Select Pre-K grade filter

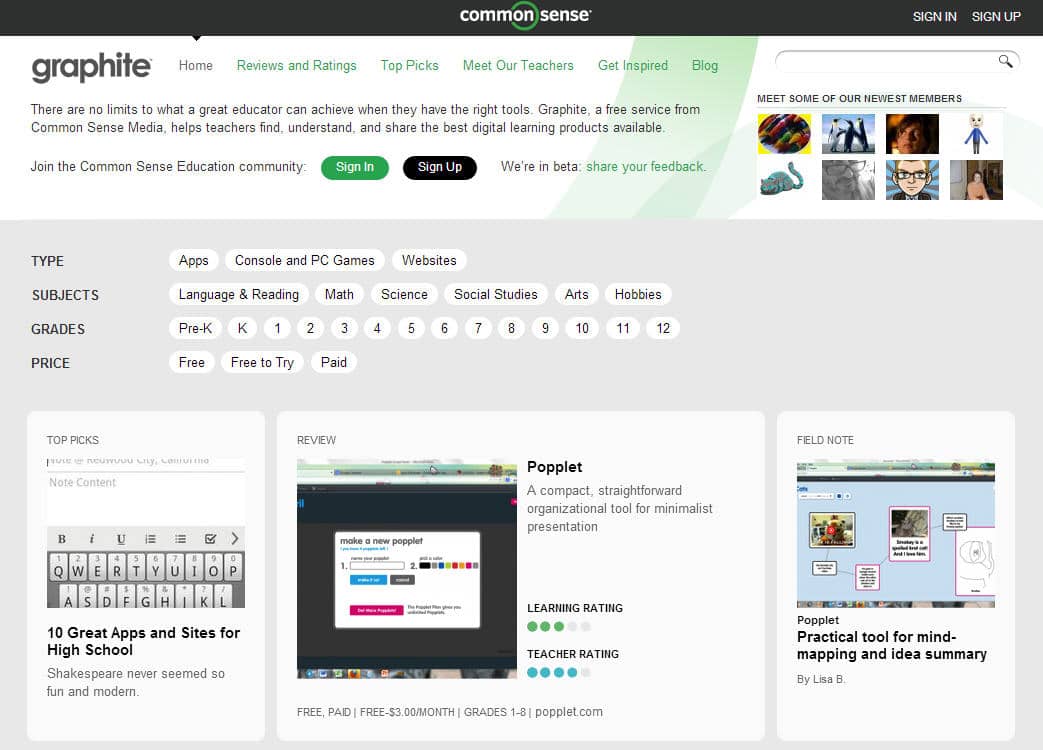(195, 328)
